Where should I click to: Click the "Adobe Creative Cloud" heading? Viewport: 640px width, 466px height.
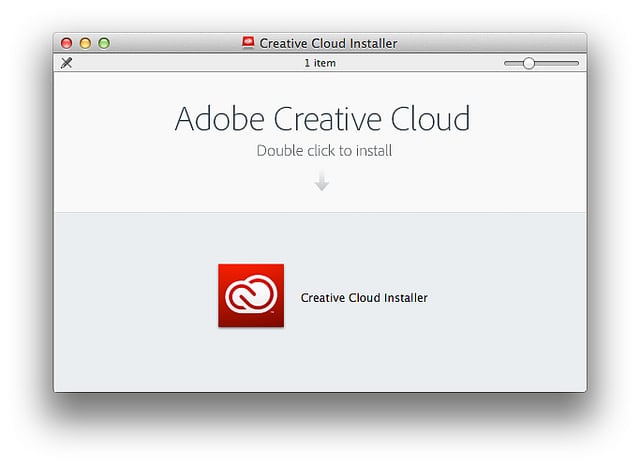322,119
